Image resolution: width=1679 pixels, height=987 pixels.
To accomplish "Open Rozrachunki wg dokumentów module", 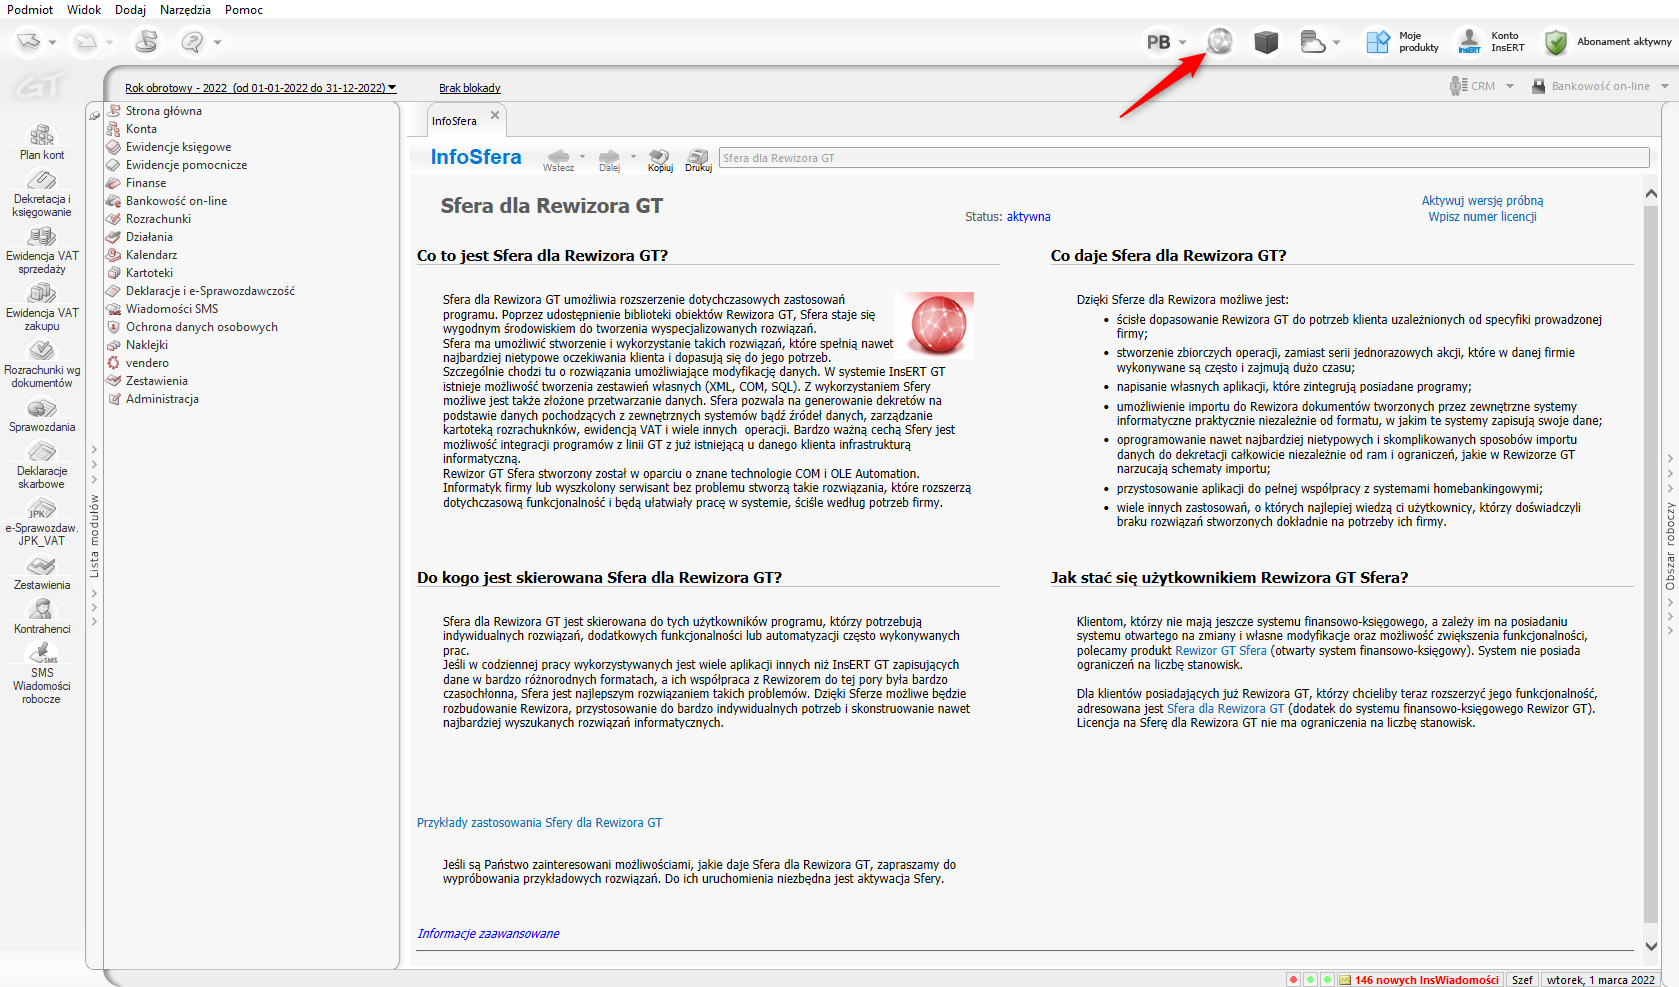I will tap(42, 365).
